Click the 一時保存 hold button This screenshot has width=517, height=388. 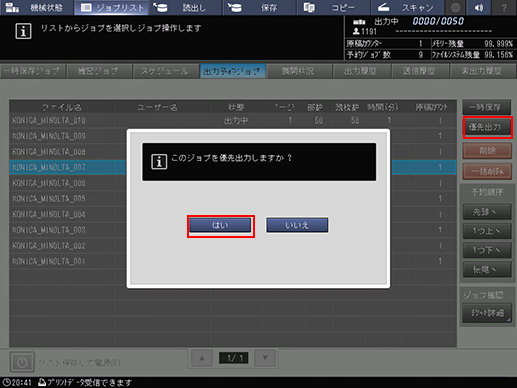486,107
